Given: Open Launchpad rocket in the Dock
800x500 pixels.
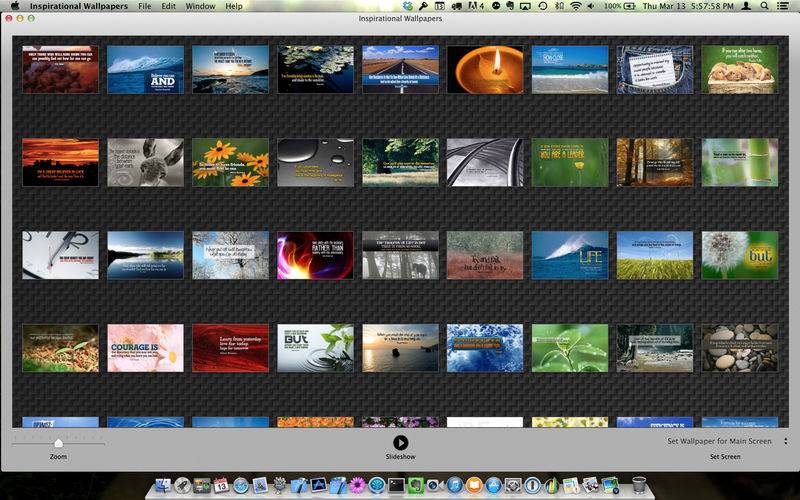Looking at the screenshot, I should (182, 485).
